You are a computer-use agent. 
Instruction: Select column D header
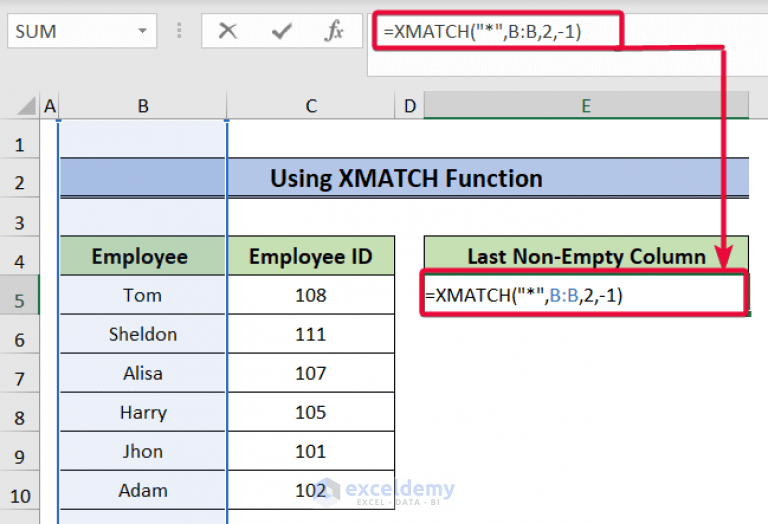(409, 106)
